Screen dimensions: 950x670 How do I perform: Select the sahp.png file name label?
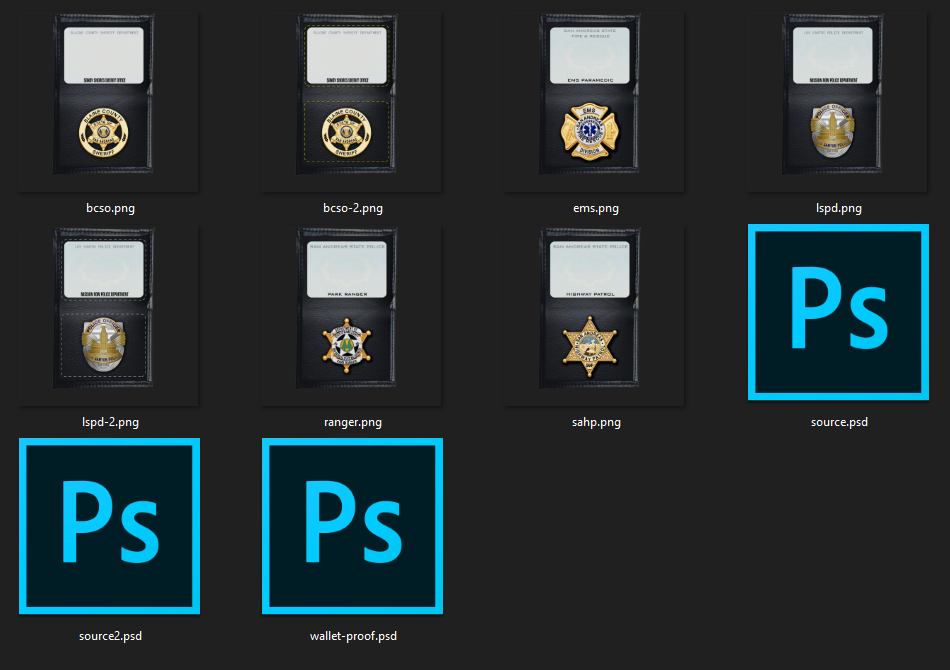(x=594, y=422)
